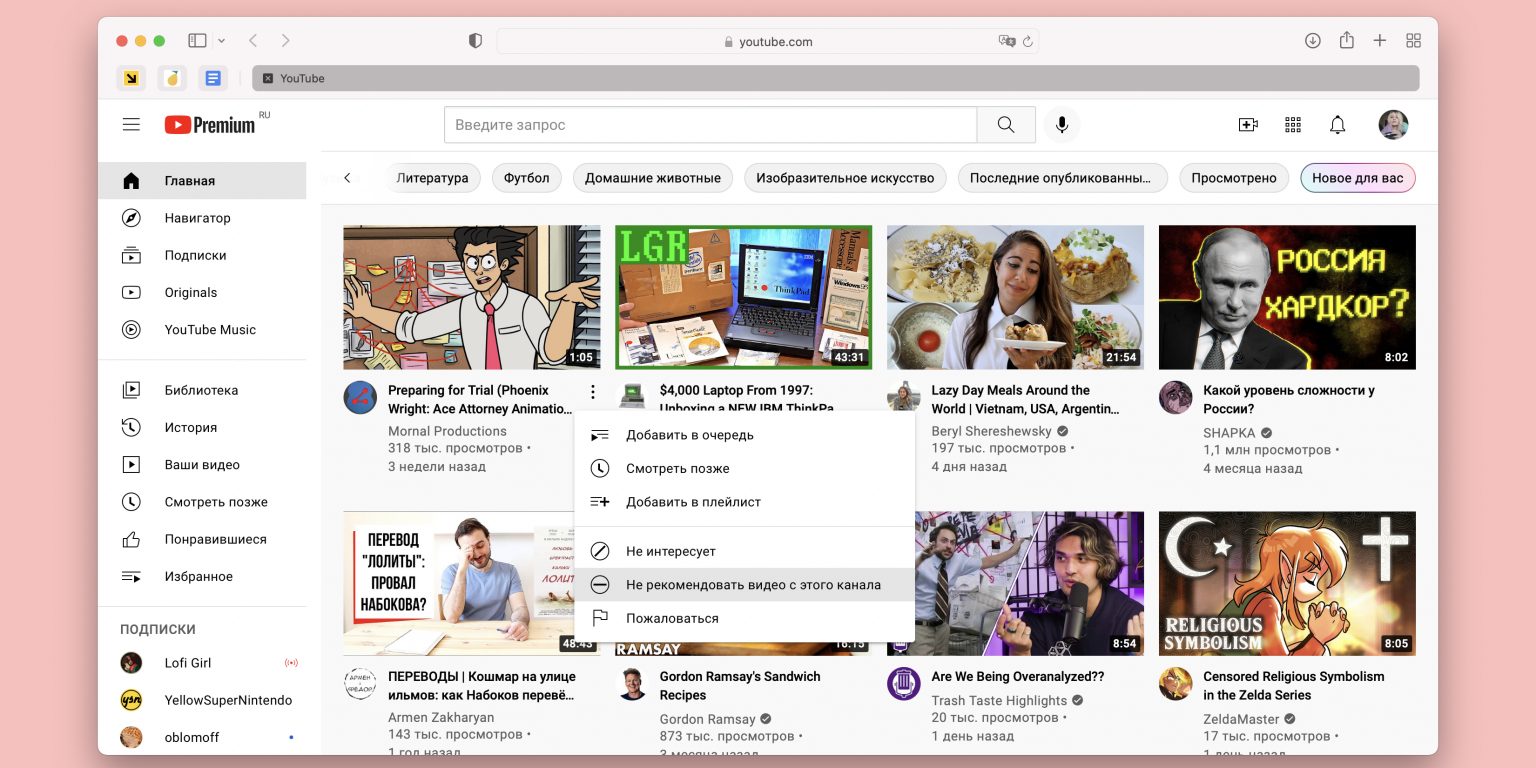Select 'Не рекомендовать видео с этого канала'
This screenshot has width=1536, height=768.
tap(752, 585)
